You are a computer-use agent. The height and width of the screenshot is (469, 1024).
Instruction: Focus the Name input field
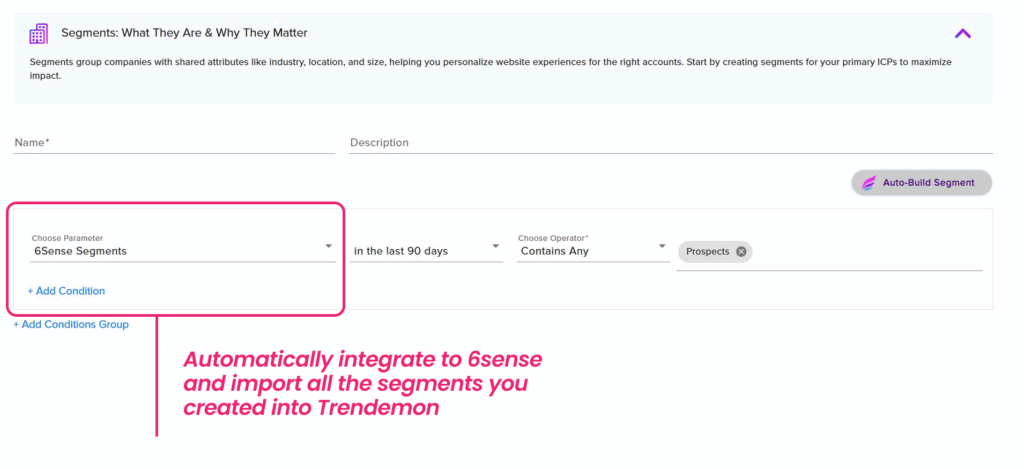coord(174,143)
